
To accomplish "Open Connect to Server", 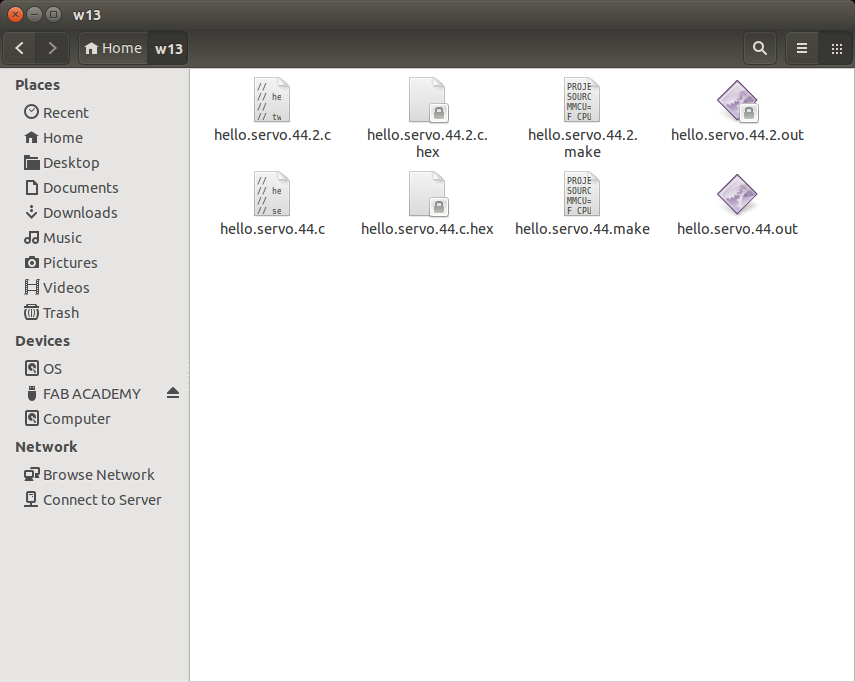I will [x=94, y=500].
